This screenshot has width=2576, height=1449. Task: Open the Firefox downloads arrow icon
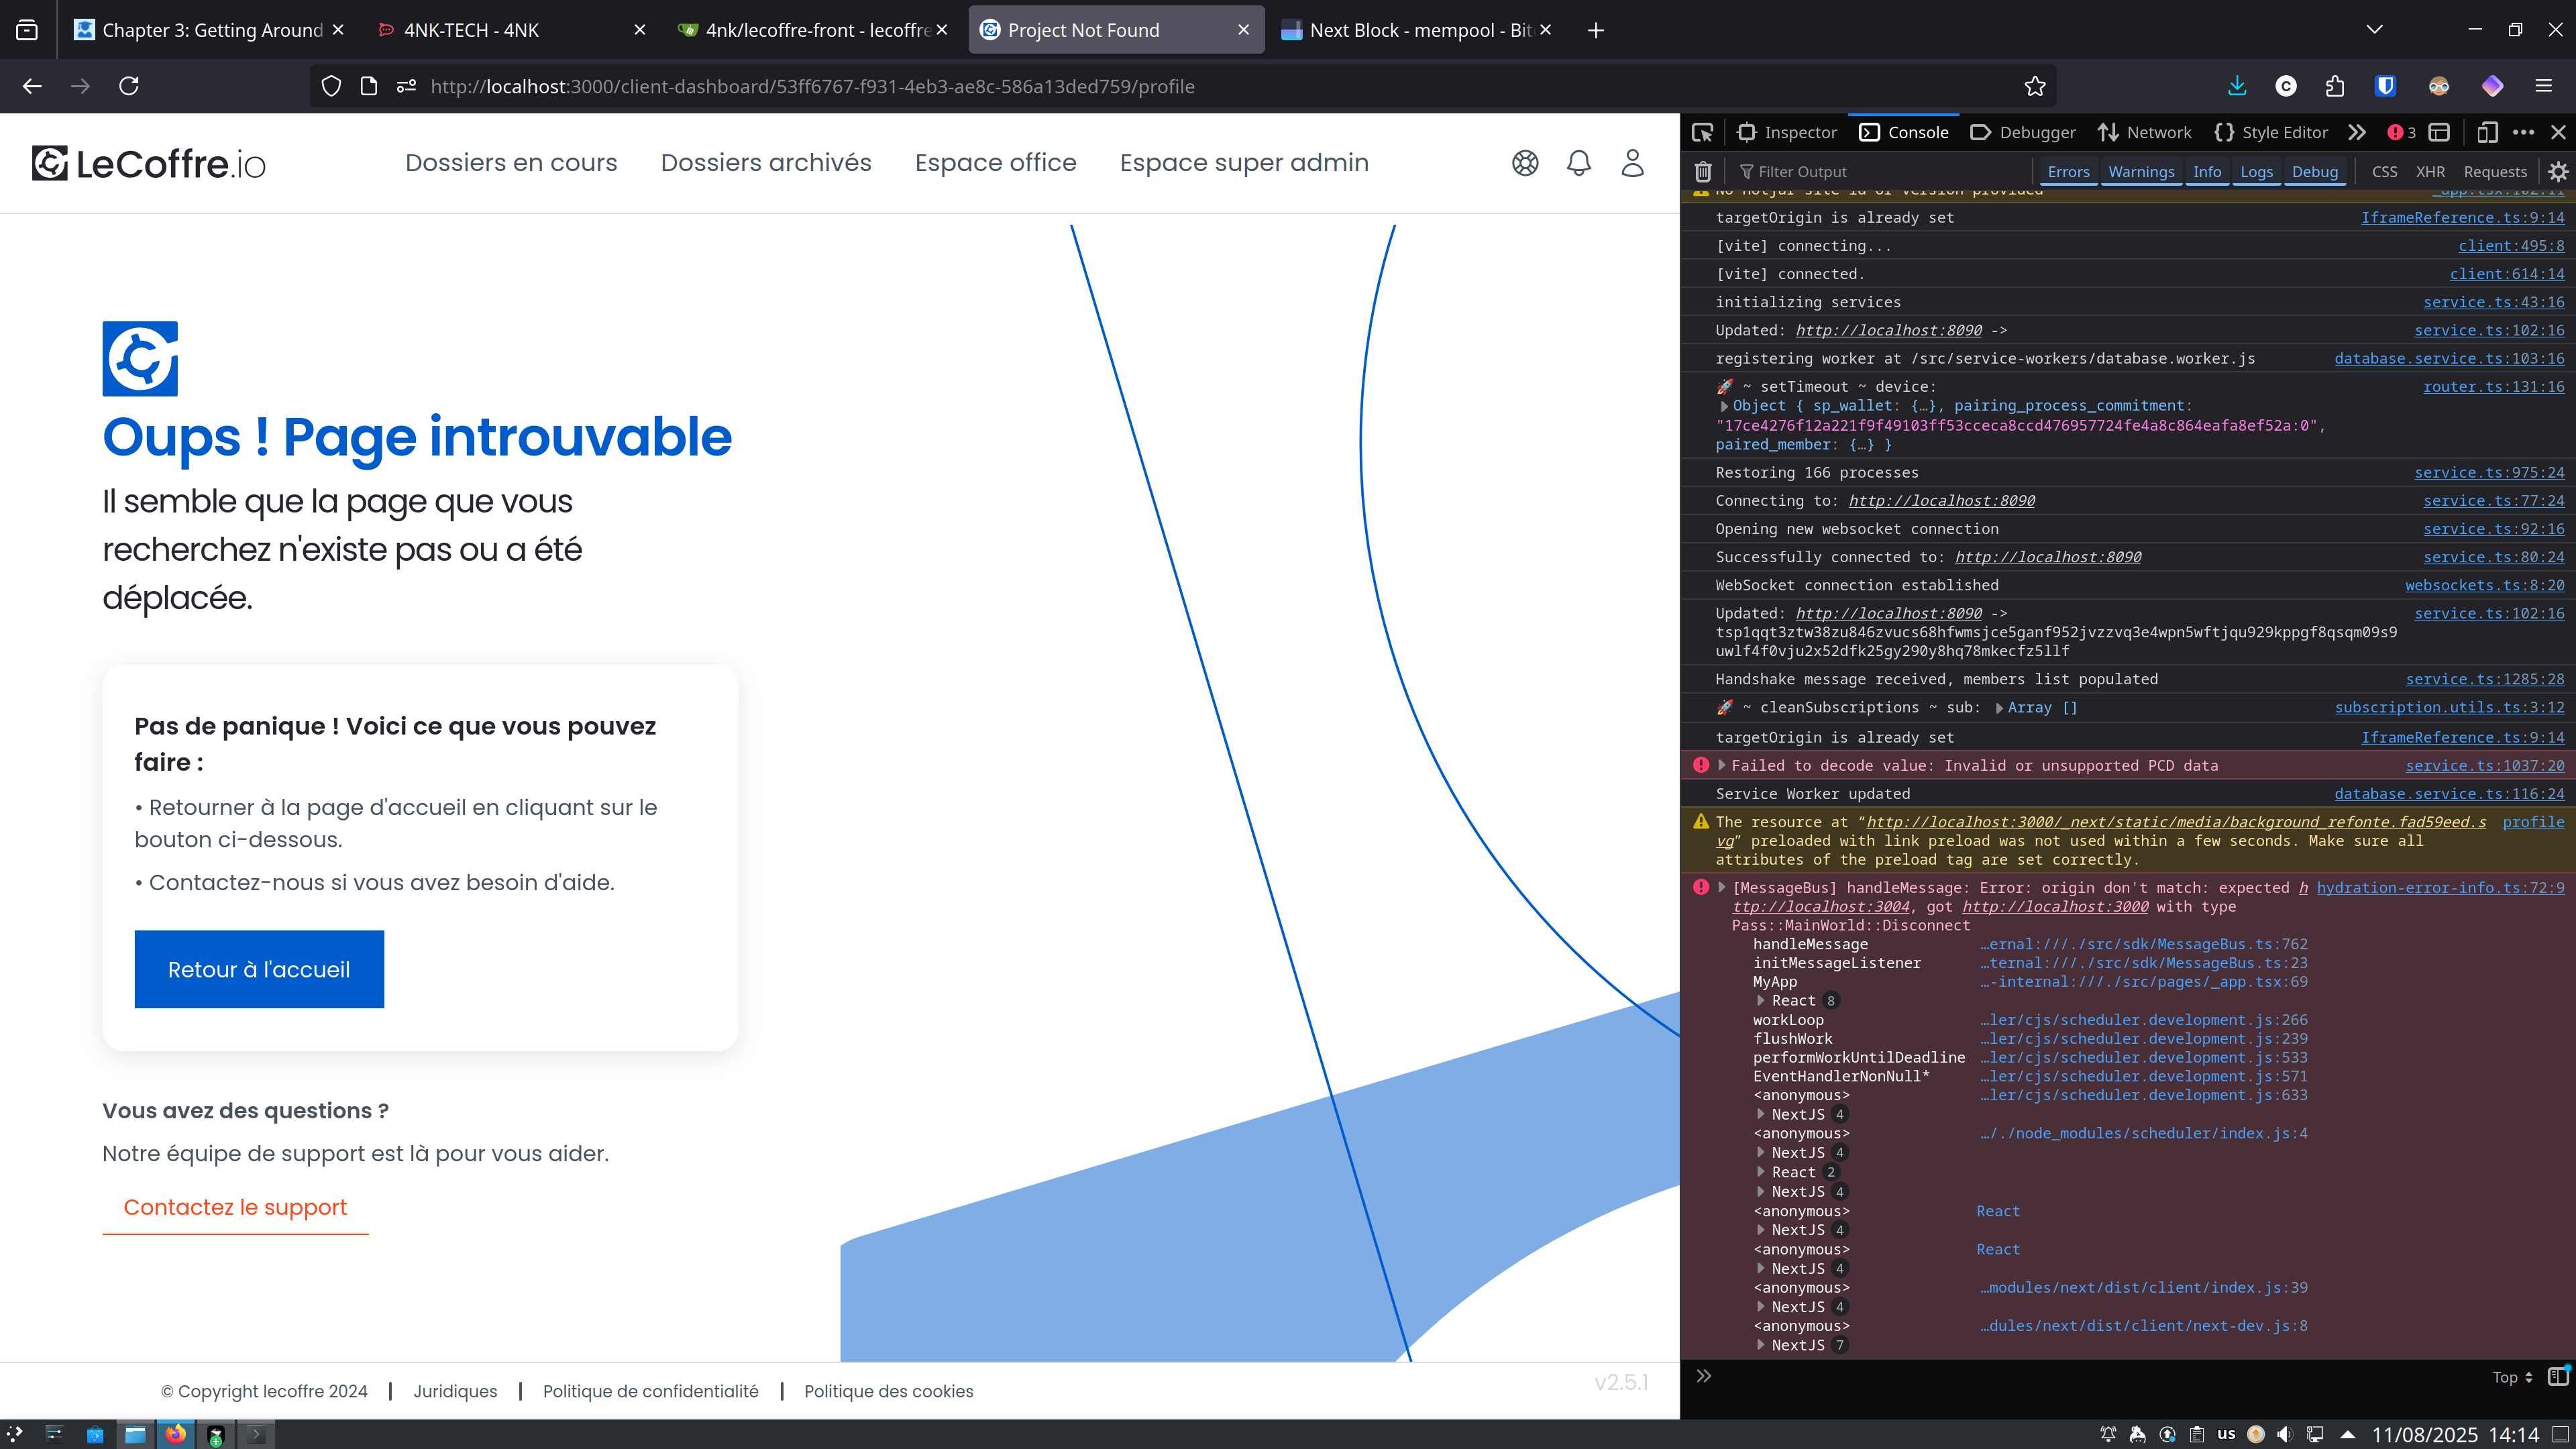coord(2237,86)
